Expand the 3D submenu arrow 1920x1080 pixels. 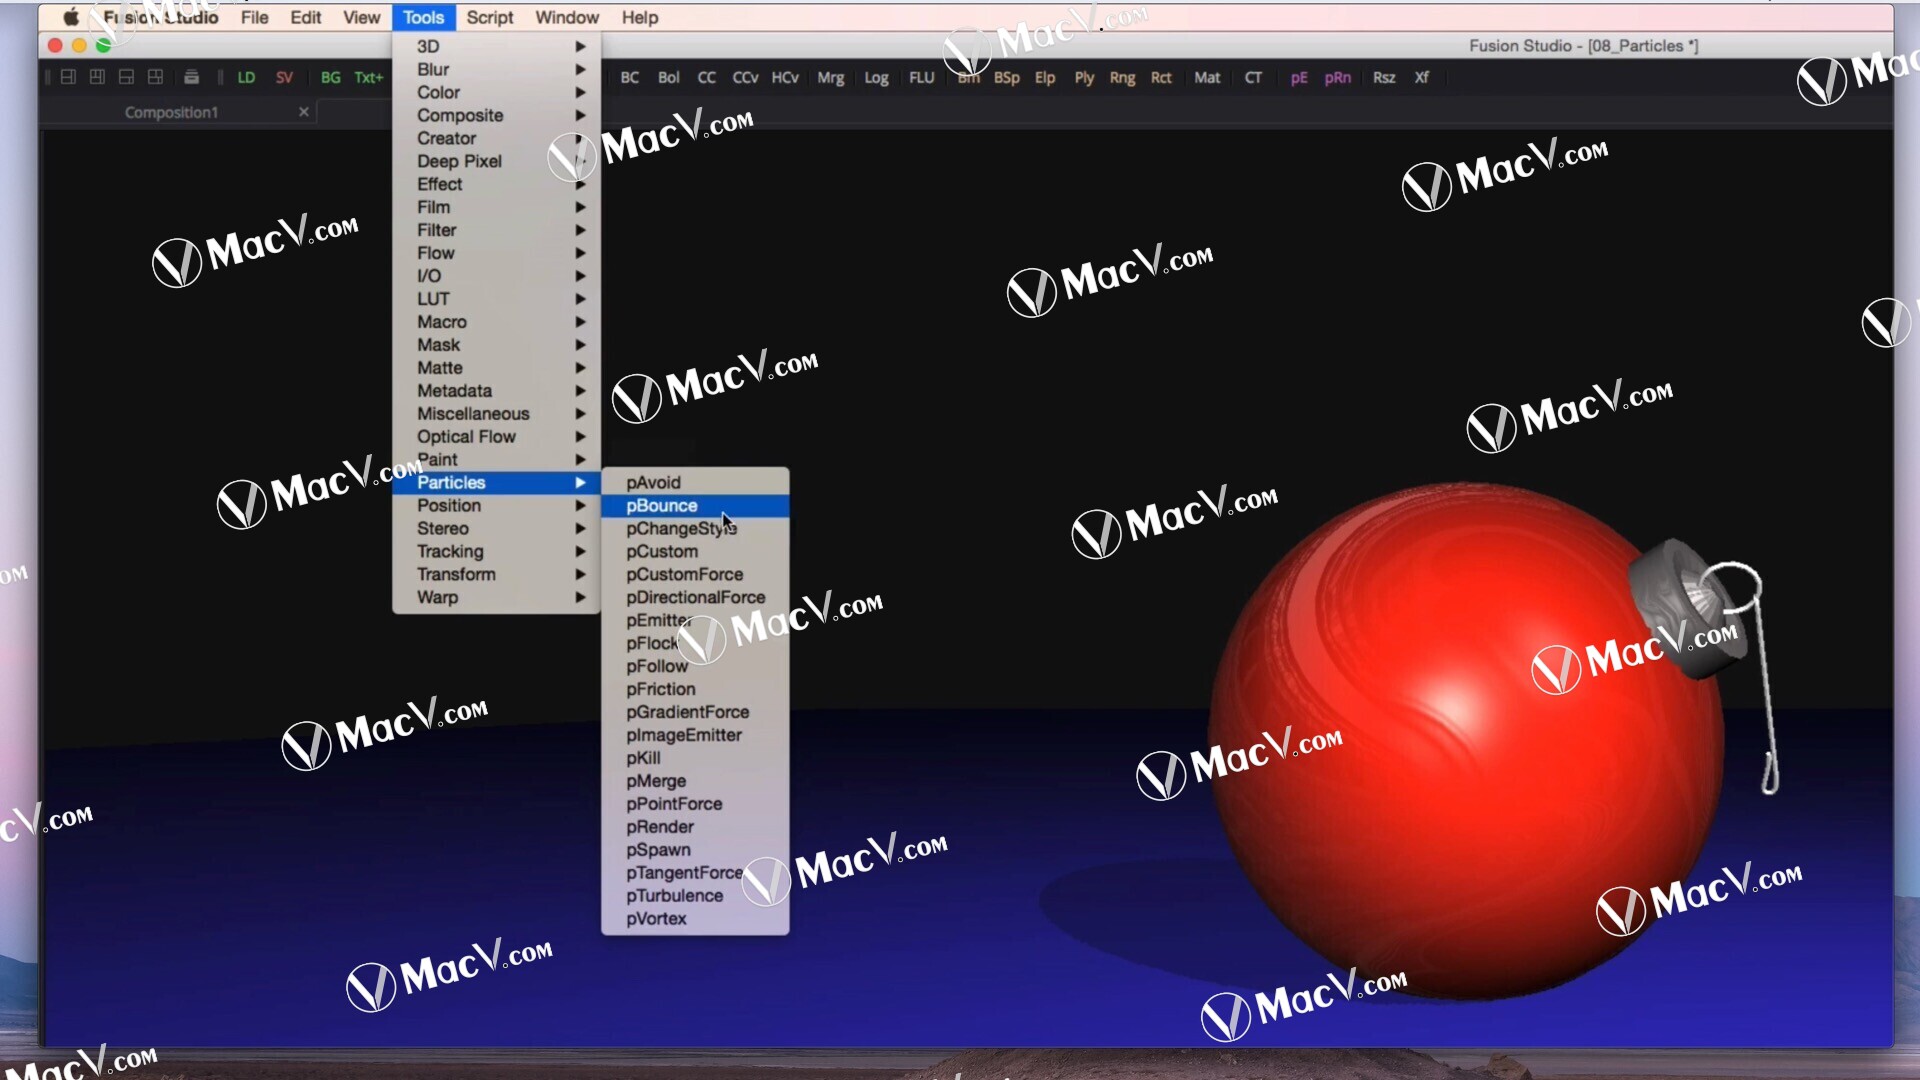click(x=580, y=46)
